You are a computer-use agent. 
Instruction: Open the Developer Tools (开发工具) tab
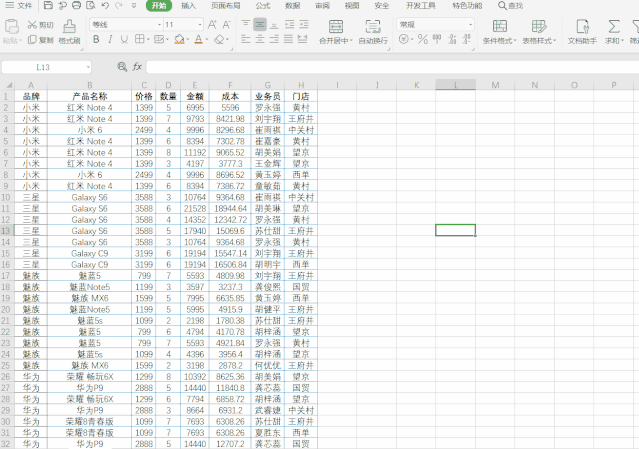pos(421,6)
